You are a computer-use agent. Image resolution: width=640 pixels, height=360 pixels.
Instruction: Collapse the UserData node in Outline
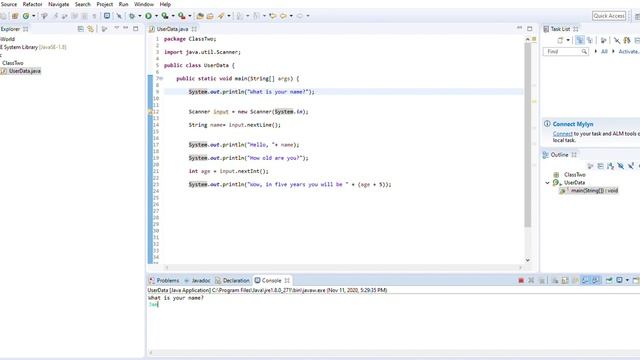tap(547, 183)
